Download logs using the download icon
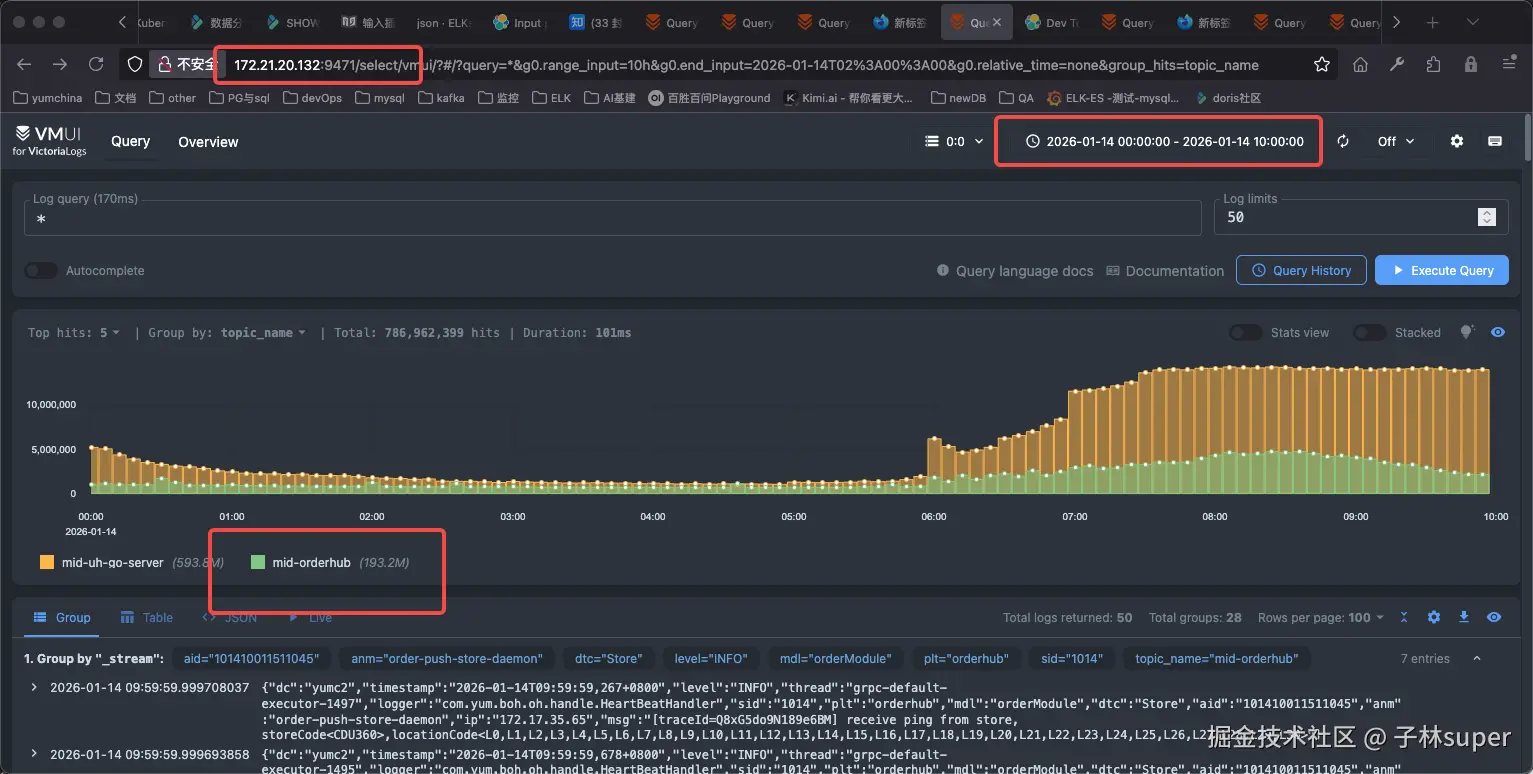The image size is (1533, 774). point(1464,618)
